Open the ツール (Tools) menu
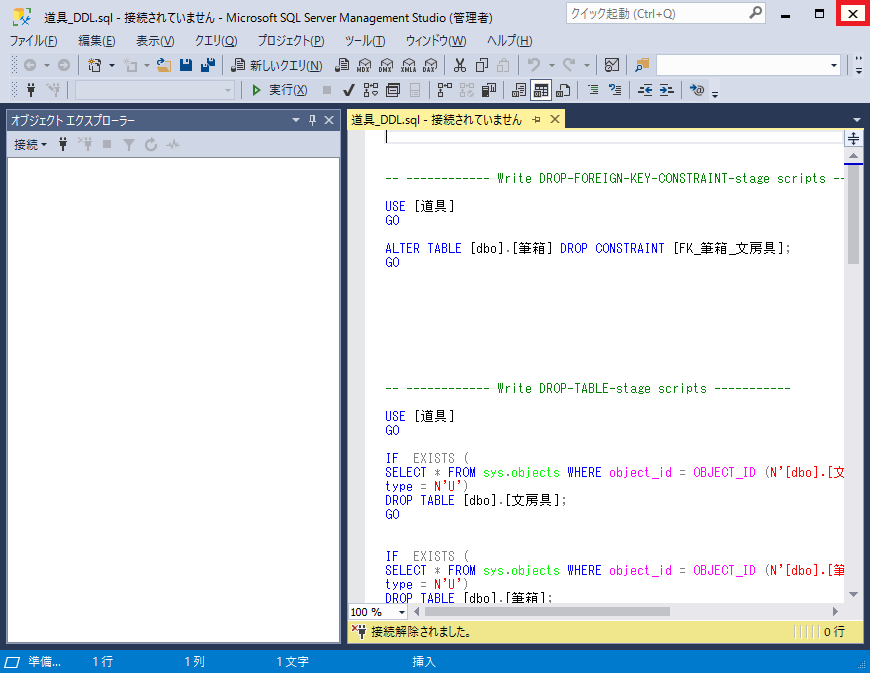Viewport: 870px width, 673px height. coord(364,41)
